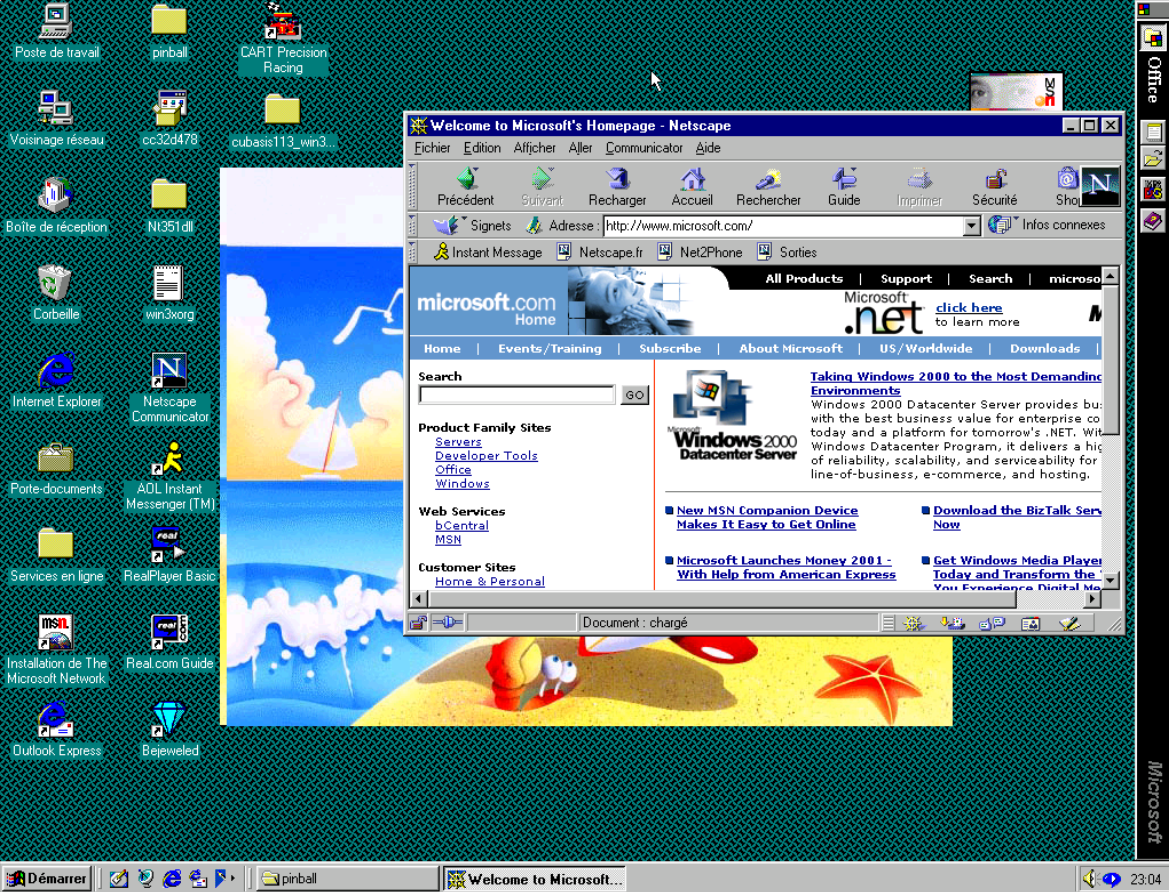Select the Porte-documents briefcase icon

click(56, 468)
